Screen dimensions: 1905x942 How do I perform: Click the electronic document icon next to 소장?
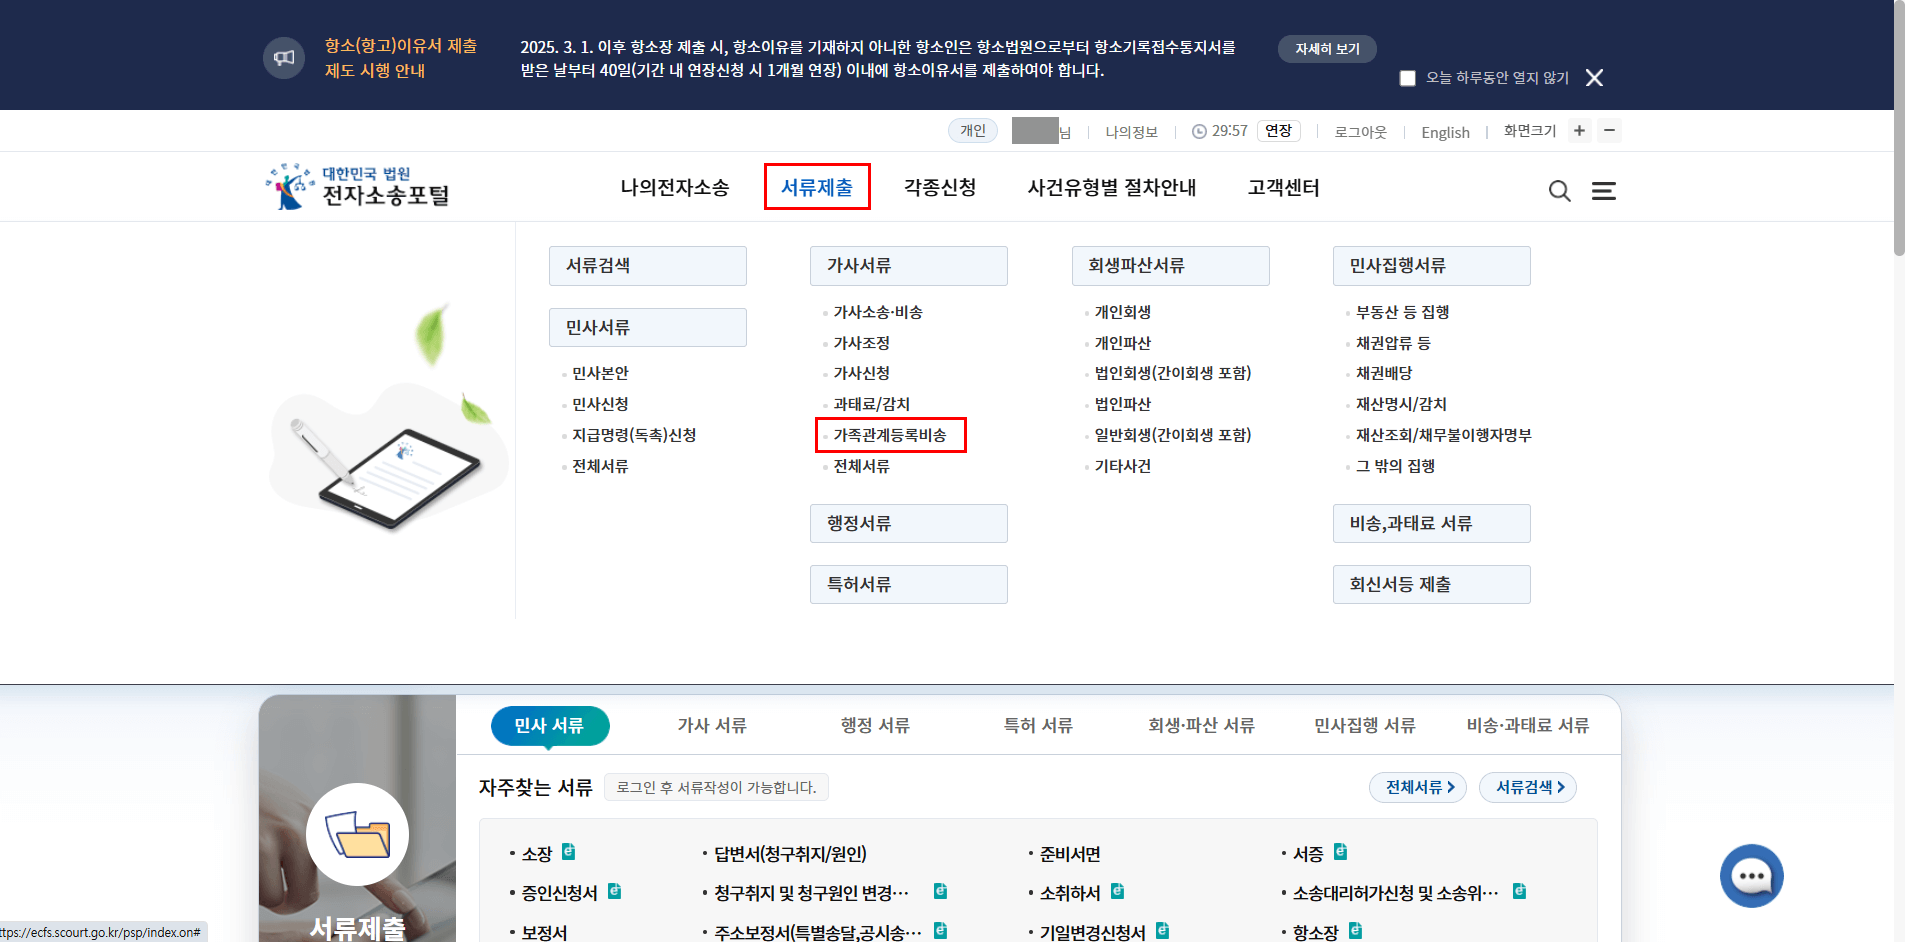click(568, 851)
